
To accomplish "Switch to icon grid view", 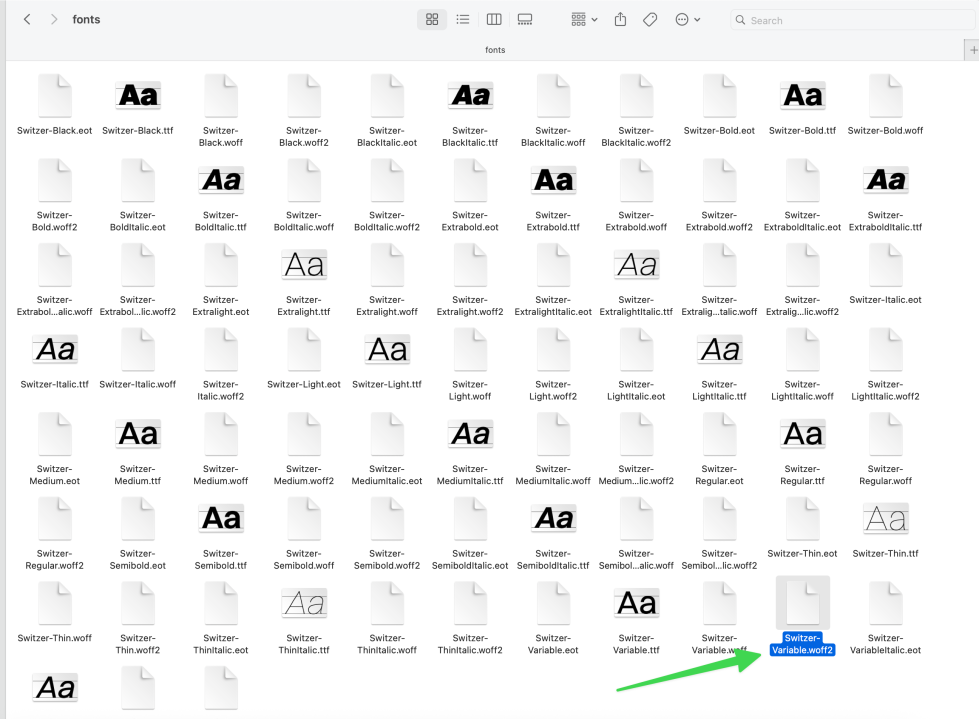I will click(432, 20).
